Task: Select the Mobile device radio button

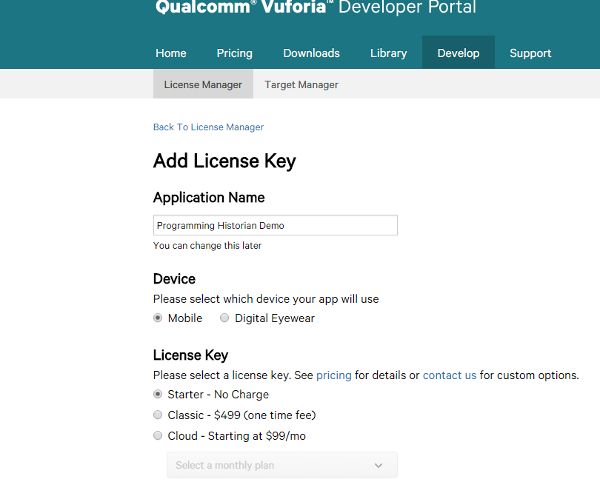Action: pos(158,318)
